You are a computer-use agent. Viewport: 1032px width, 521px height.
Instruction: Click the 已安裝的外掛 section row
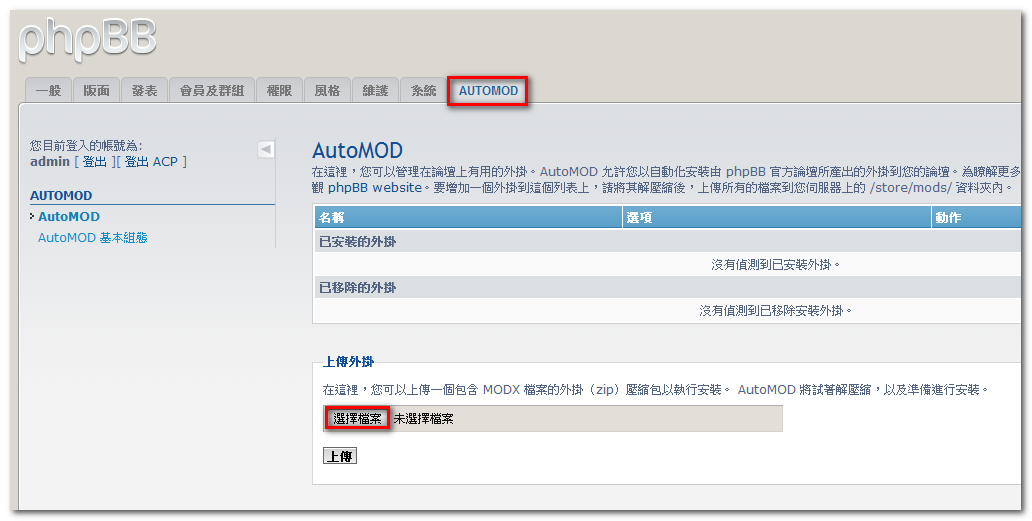tap(667, 241)
